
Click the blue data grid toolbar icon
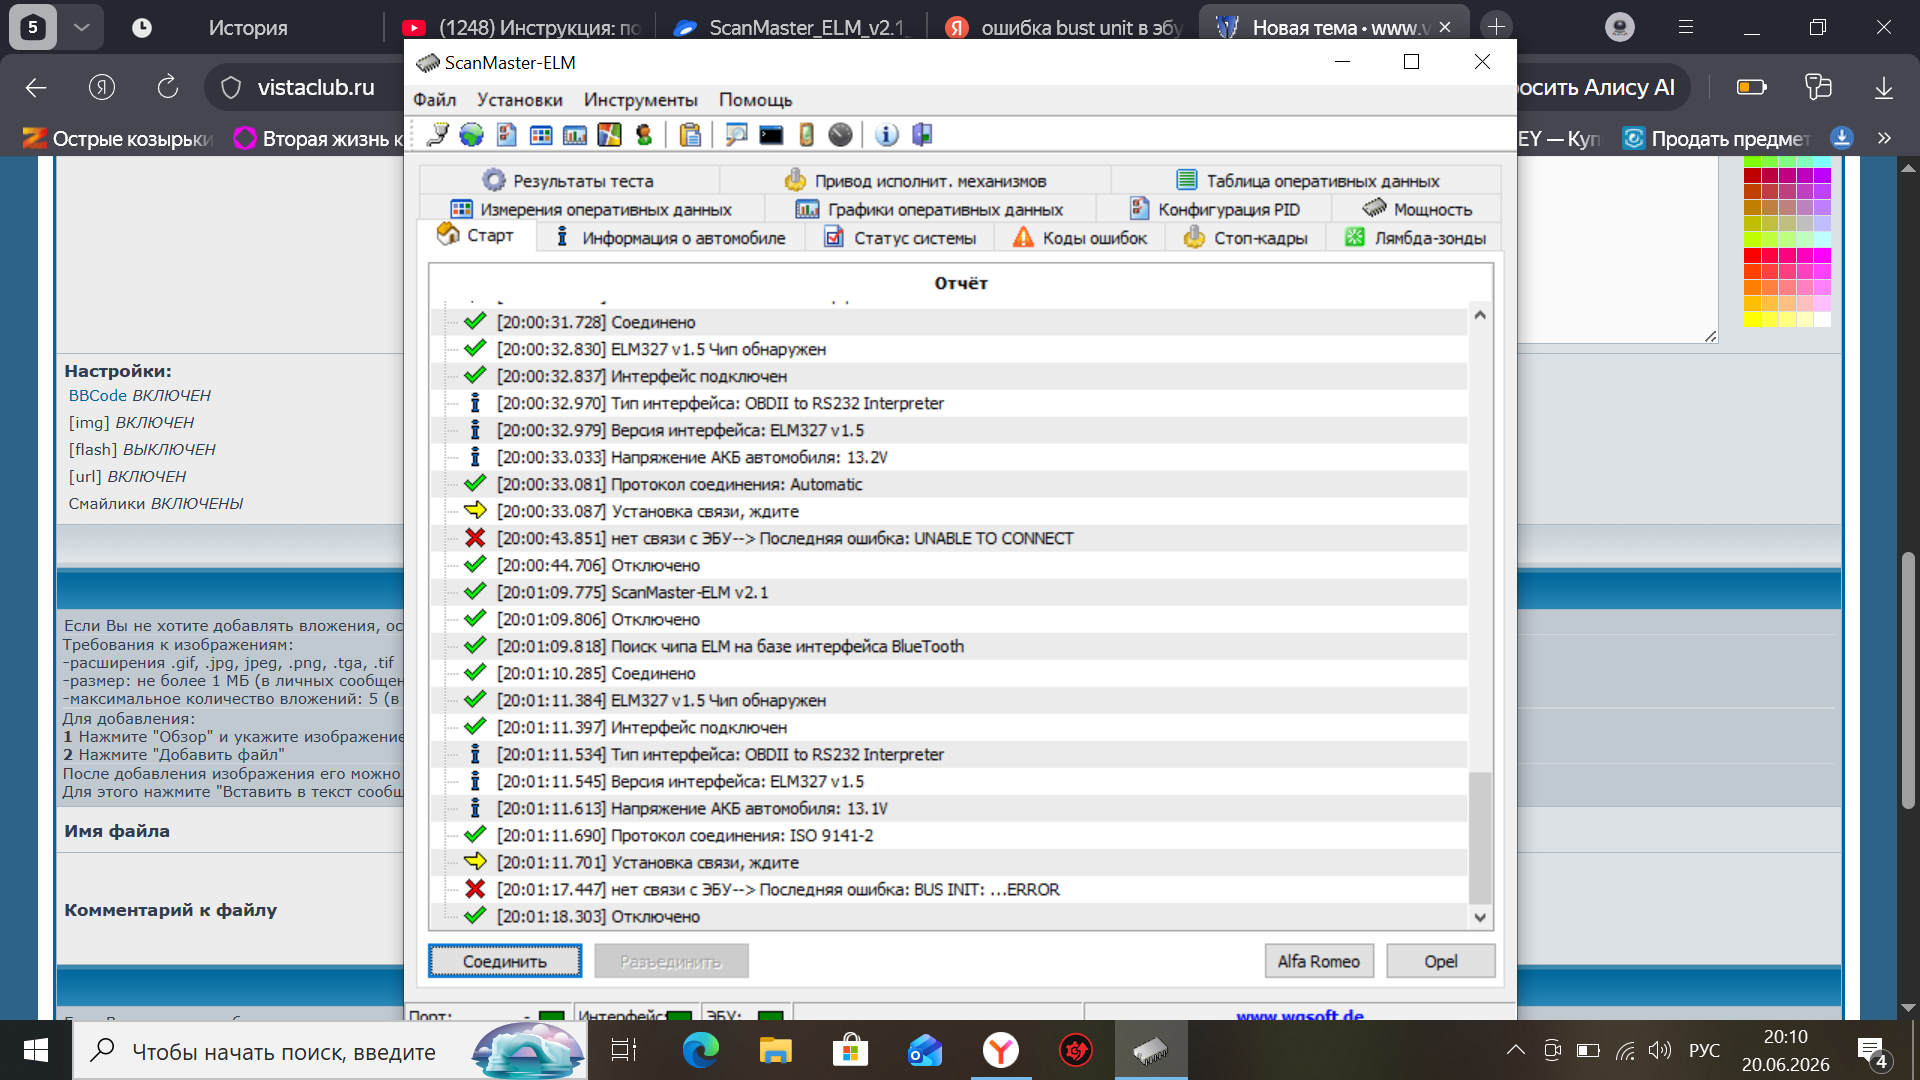pos(541,135)
